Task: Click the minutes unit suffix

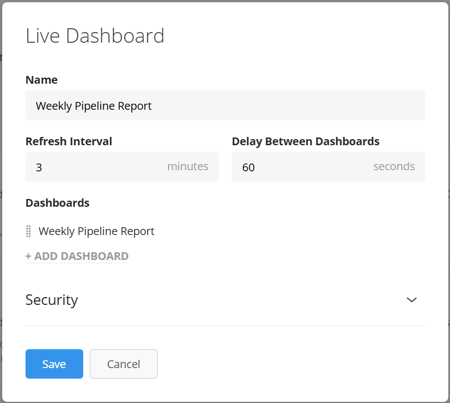Action: pos(188,166)
